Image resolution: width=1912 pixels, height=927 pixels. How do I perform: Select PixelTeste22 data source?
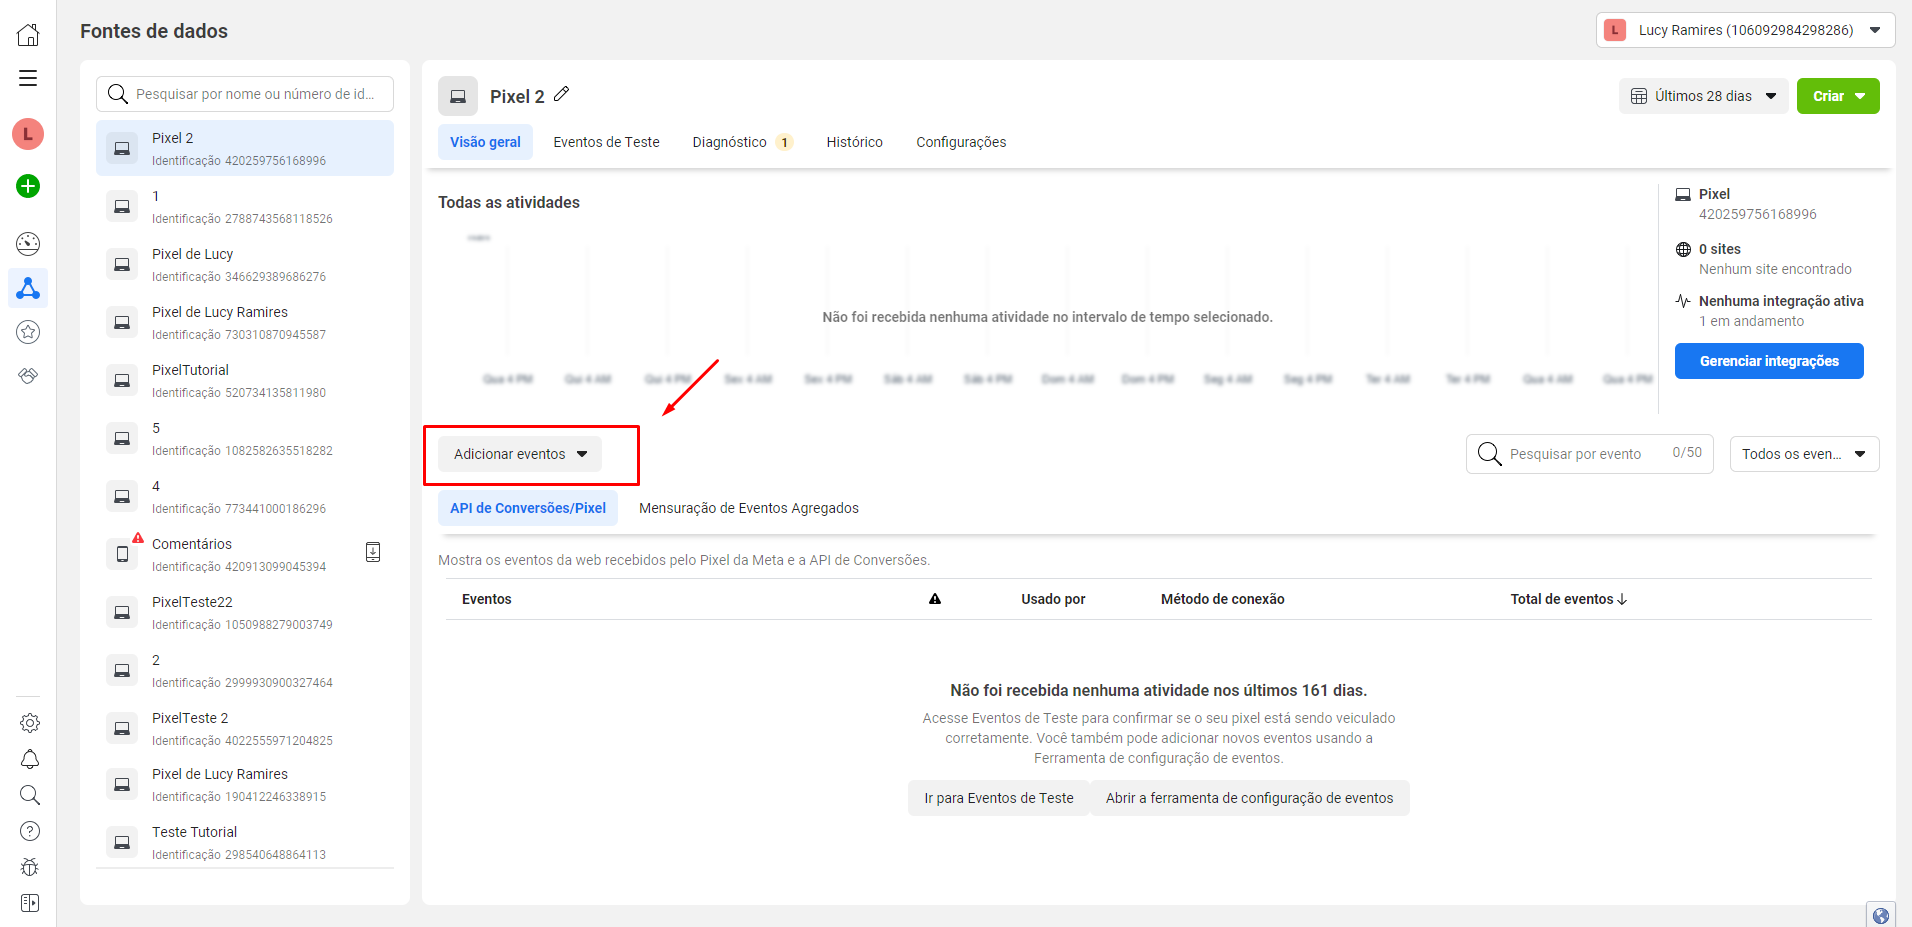[x=245, y=612]
